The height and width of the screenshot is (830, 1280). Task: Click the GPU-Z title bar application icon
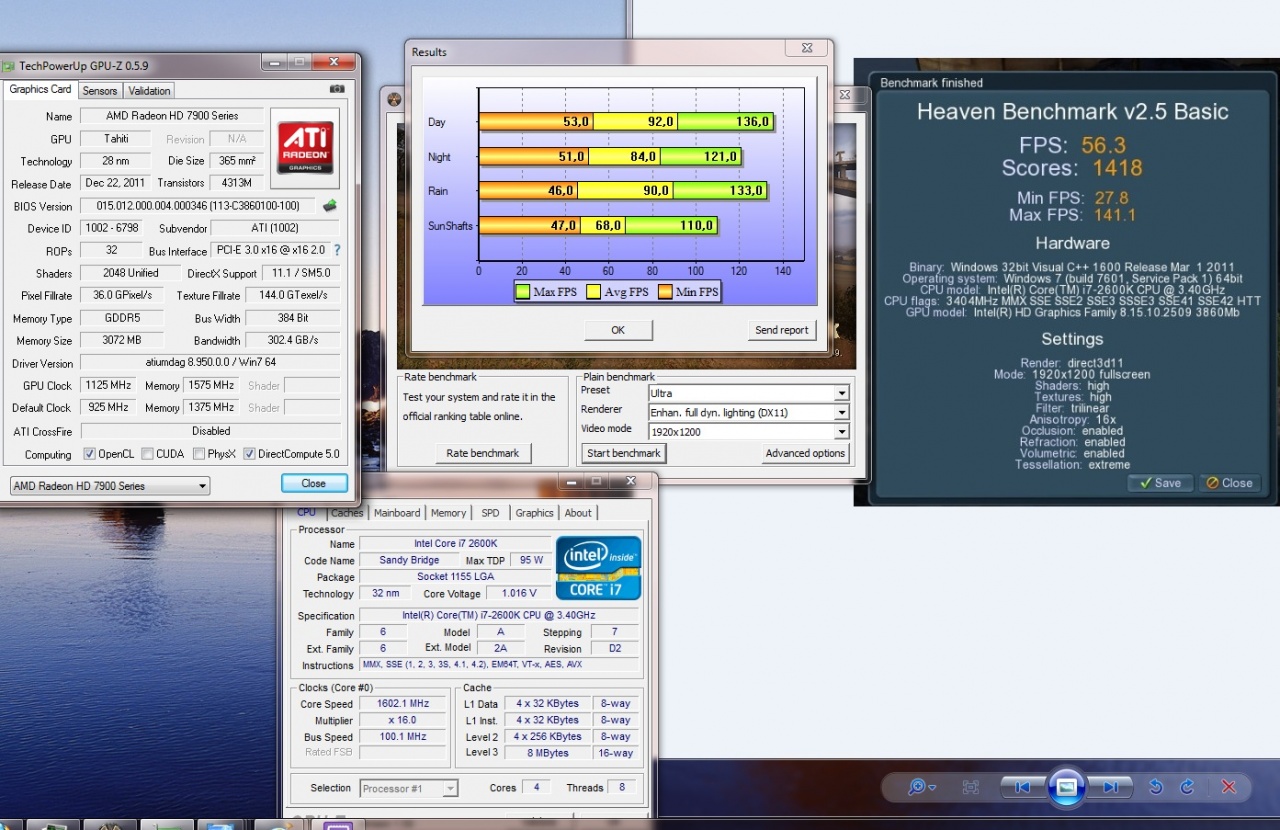[x=8, y=66]
